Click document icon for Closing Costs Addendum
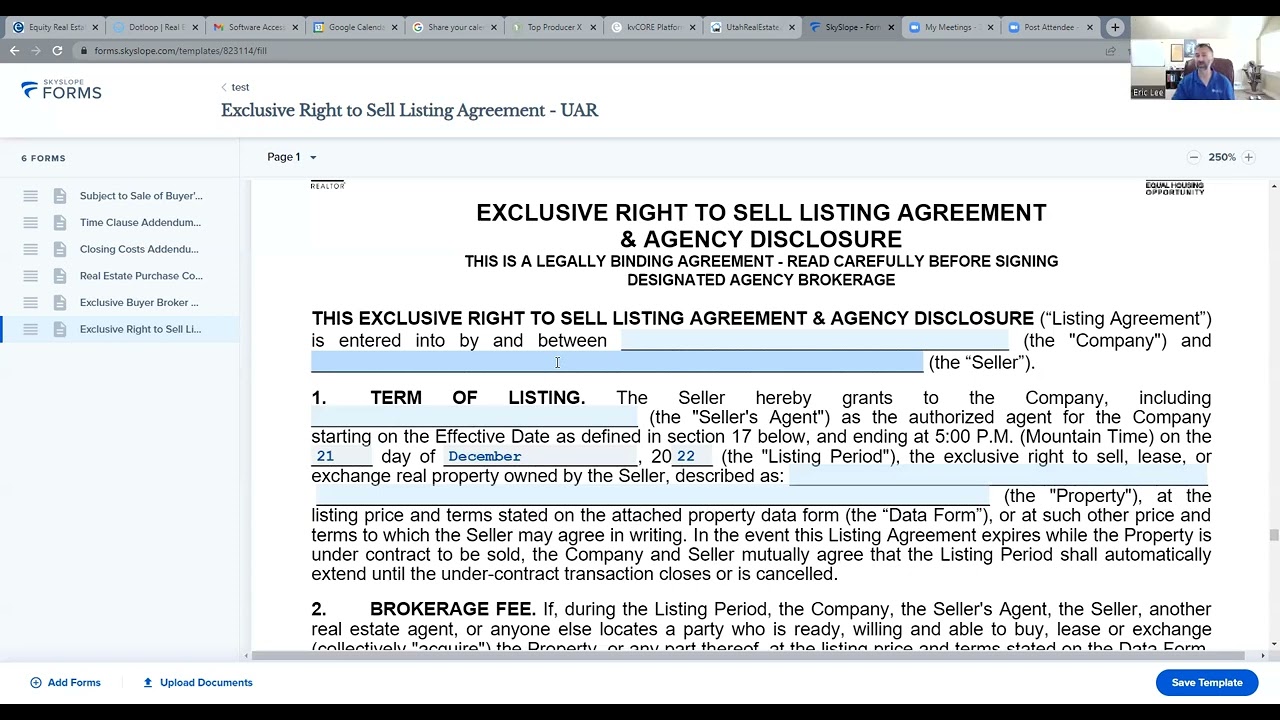Viewport: 1280px width, 720px height. (x=60, y=249)
